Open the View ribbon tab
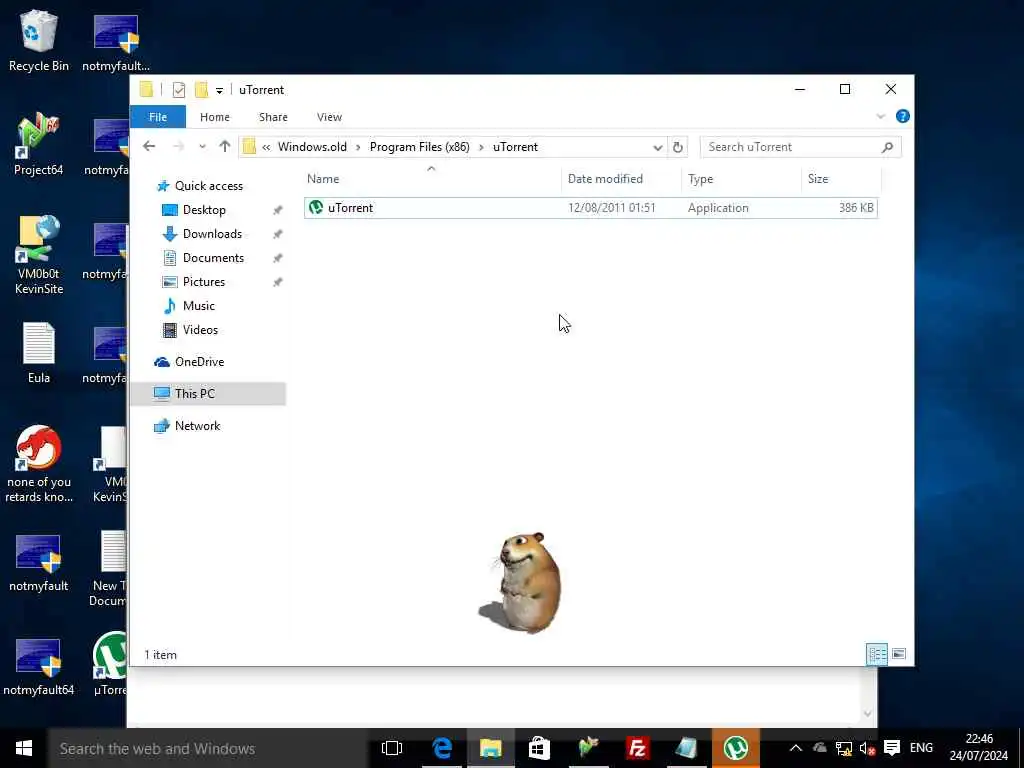Viewport: 1024px width, 768px height. (329, 117)
